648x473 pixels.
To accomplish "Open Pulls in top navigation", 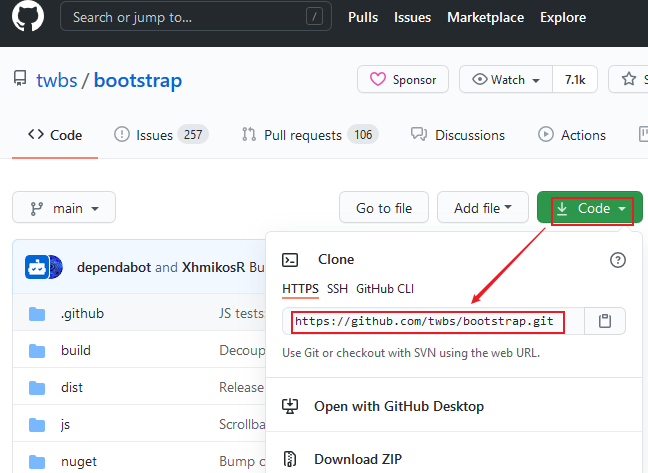I will click(x=363, y=17).
